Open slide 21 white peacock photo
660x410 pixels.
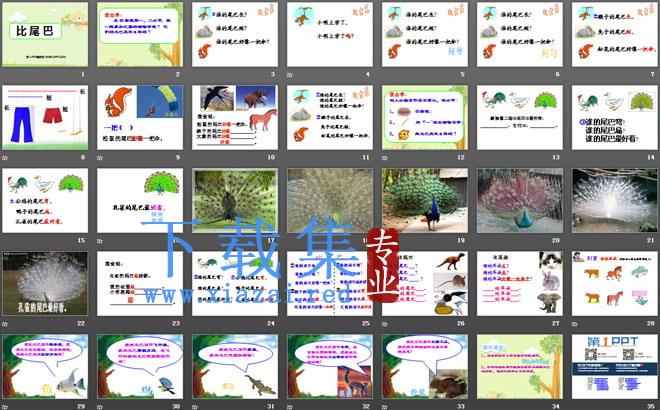[615, 201]
